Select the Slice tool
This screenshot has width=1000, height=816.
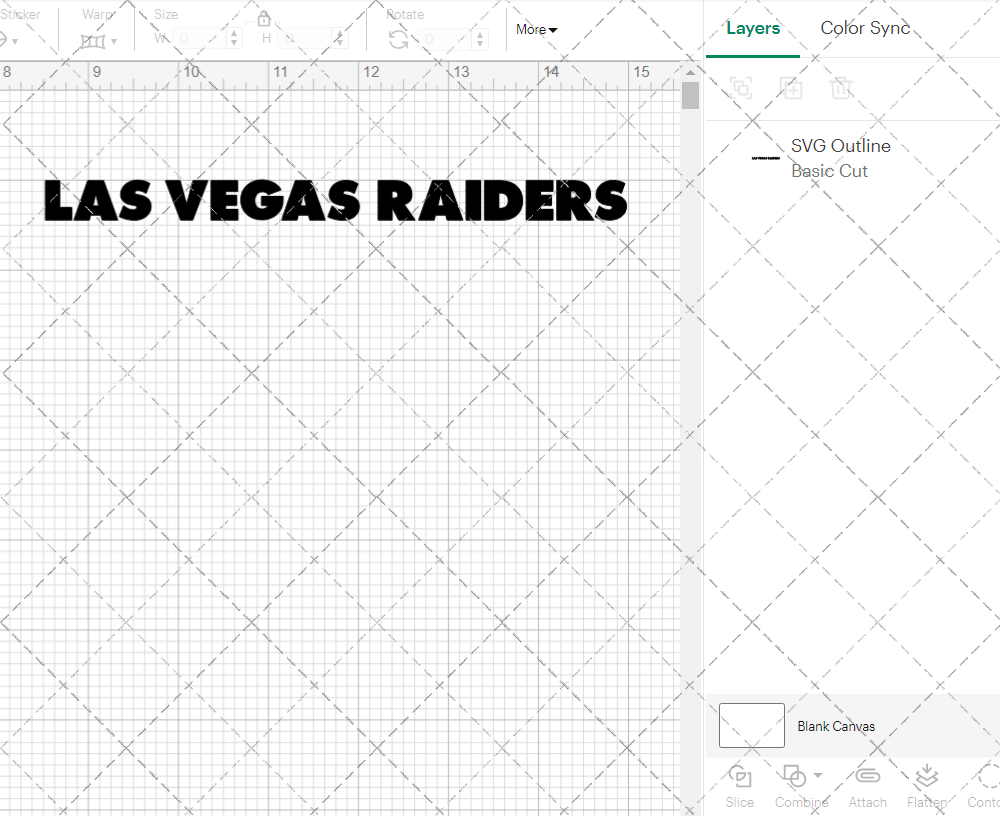click(739, 786)
